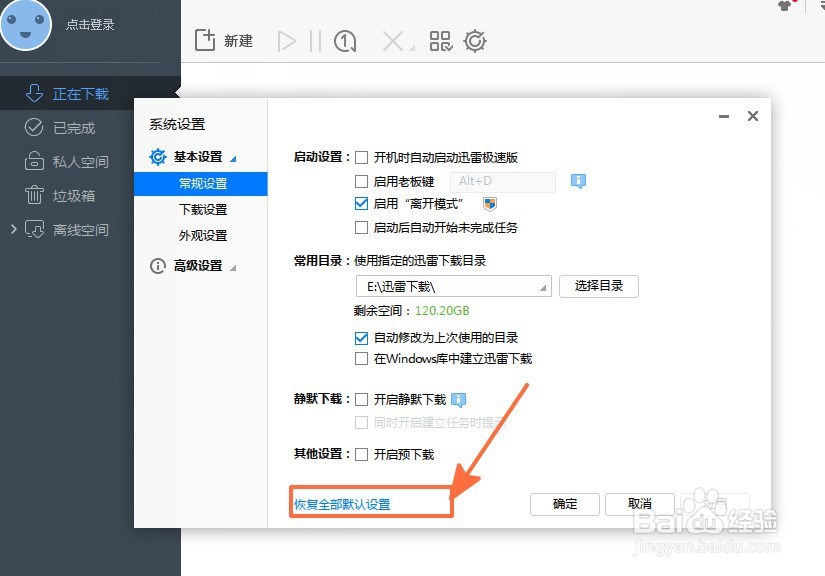Click the shield icon beside 离开模式

[490, 204]
